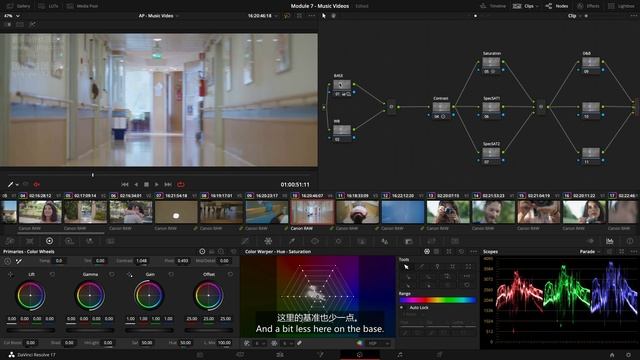Viewport: 640px width, 360px height.
Task: Open the Qualifier eyedropper palette
Action: (x=292, y=241)
